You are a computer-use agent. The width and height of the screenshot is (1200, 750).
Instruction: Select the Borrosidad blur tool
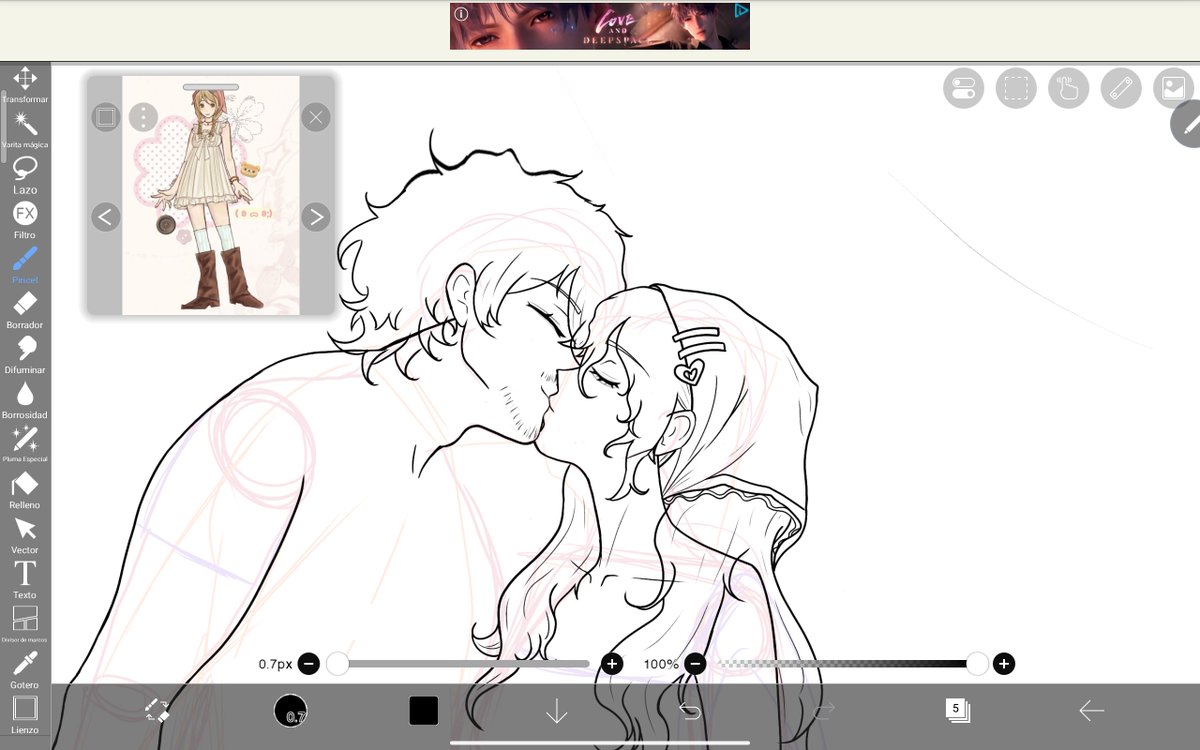pyautogui.click(x=25, y=400)
